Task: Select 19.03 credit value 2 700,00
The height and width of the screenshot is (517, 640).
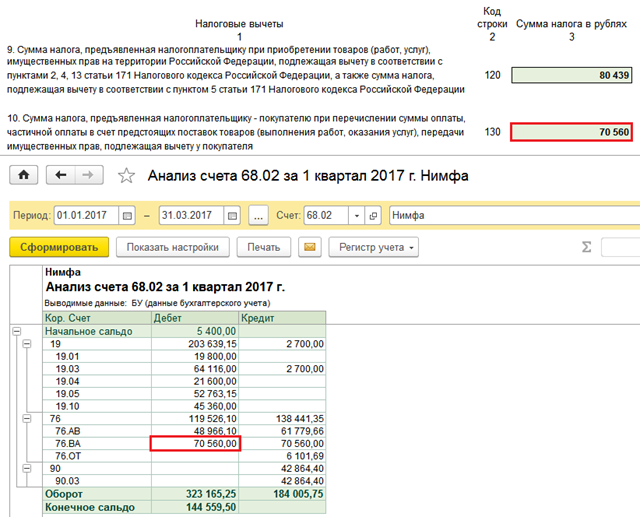Action: click(x=282, y=369)
